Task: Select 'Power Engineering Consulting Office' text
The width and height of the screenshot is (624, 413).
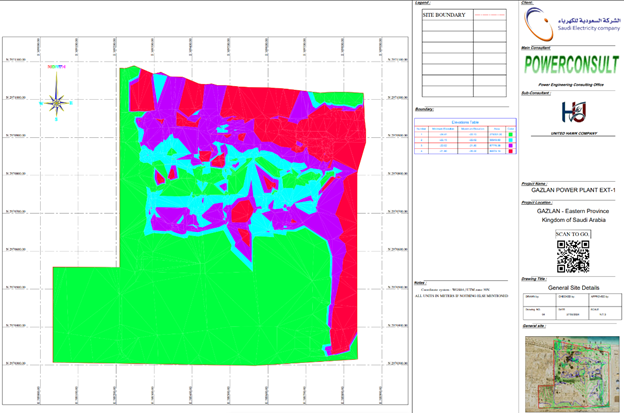Action: (x=571, y=84)
